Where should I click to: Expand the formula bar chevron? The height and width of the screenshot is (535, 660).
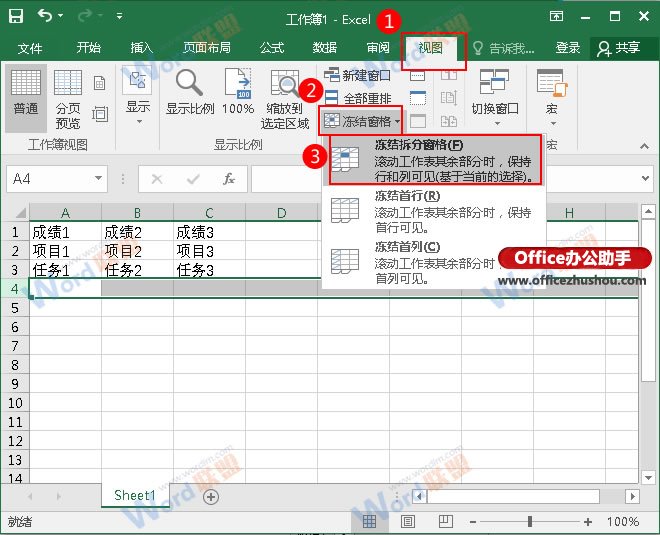point(645,178)
